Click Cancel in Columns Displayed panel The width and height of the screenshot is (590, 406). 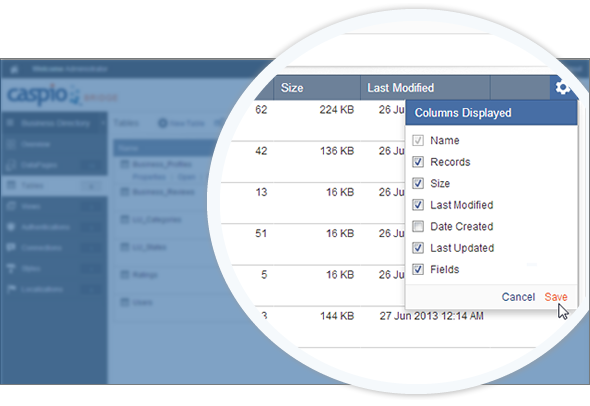(x=518, y=297)
